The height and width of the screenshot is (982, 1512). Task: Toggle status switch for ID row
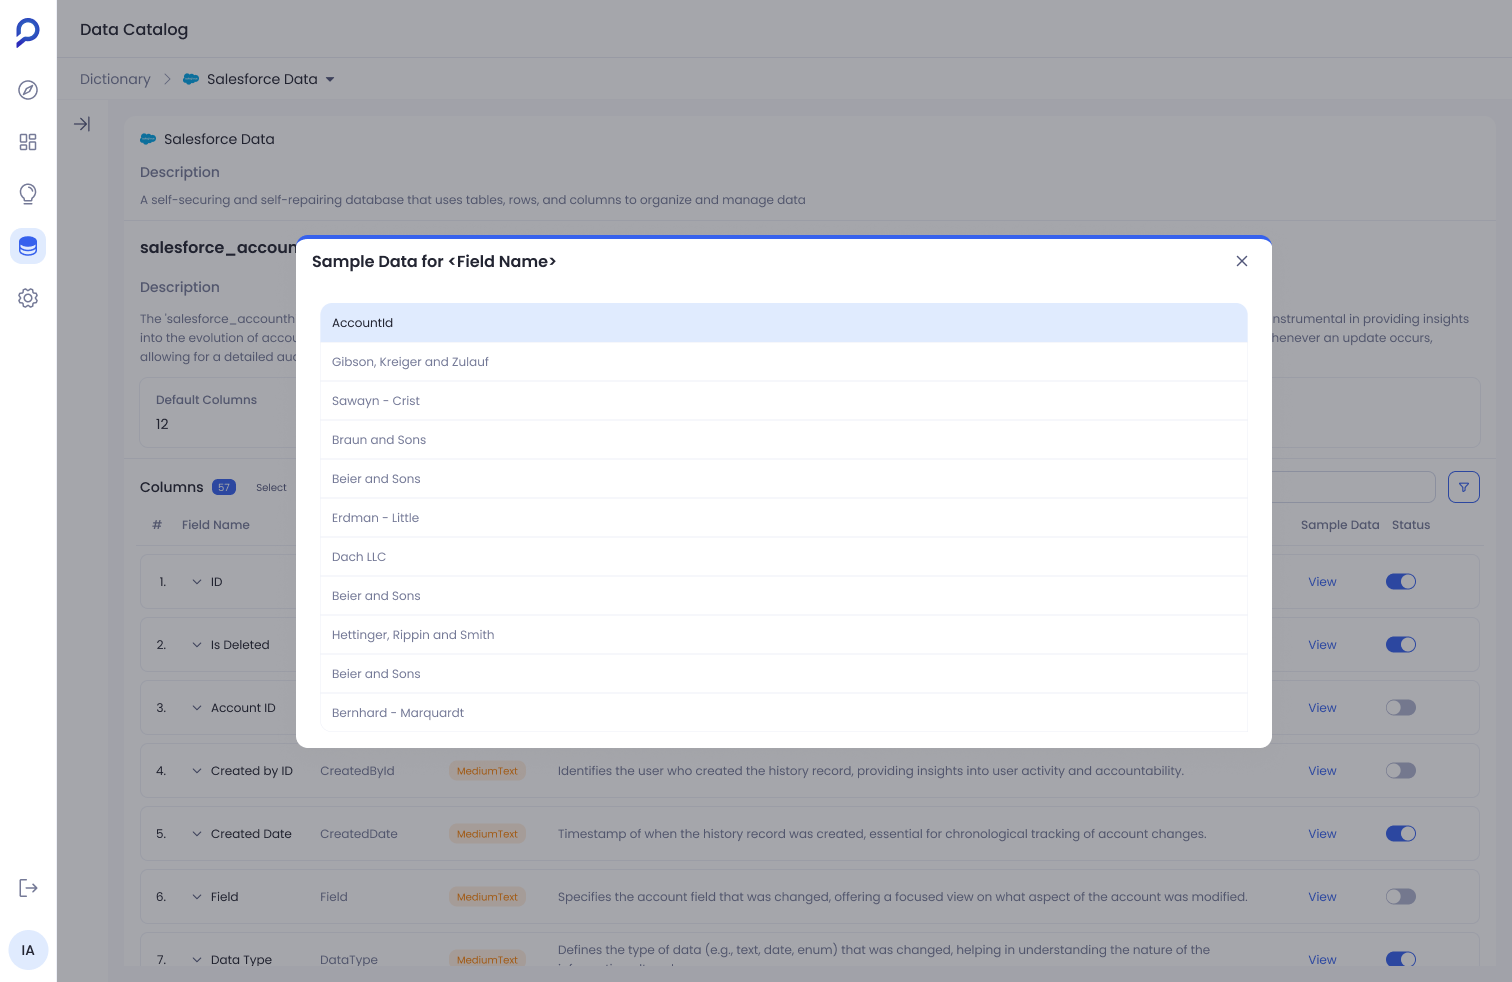pos(1401,582)
